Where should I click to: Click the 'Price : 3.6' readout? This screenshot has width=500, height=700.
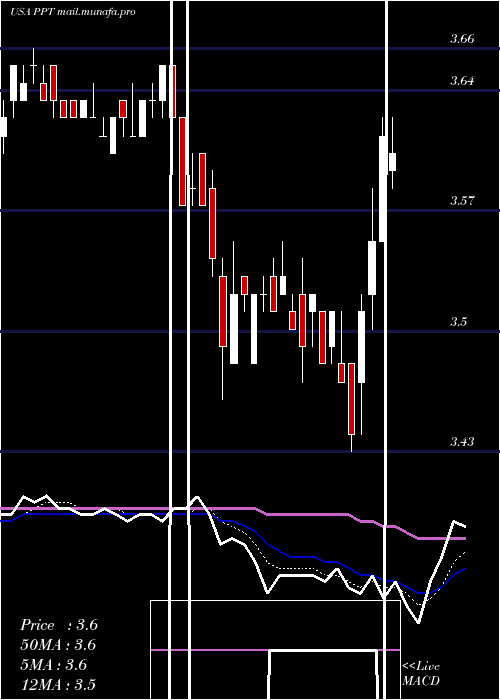point(59,625)
